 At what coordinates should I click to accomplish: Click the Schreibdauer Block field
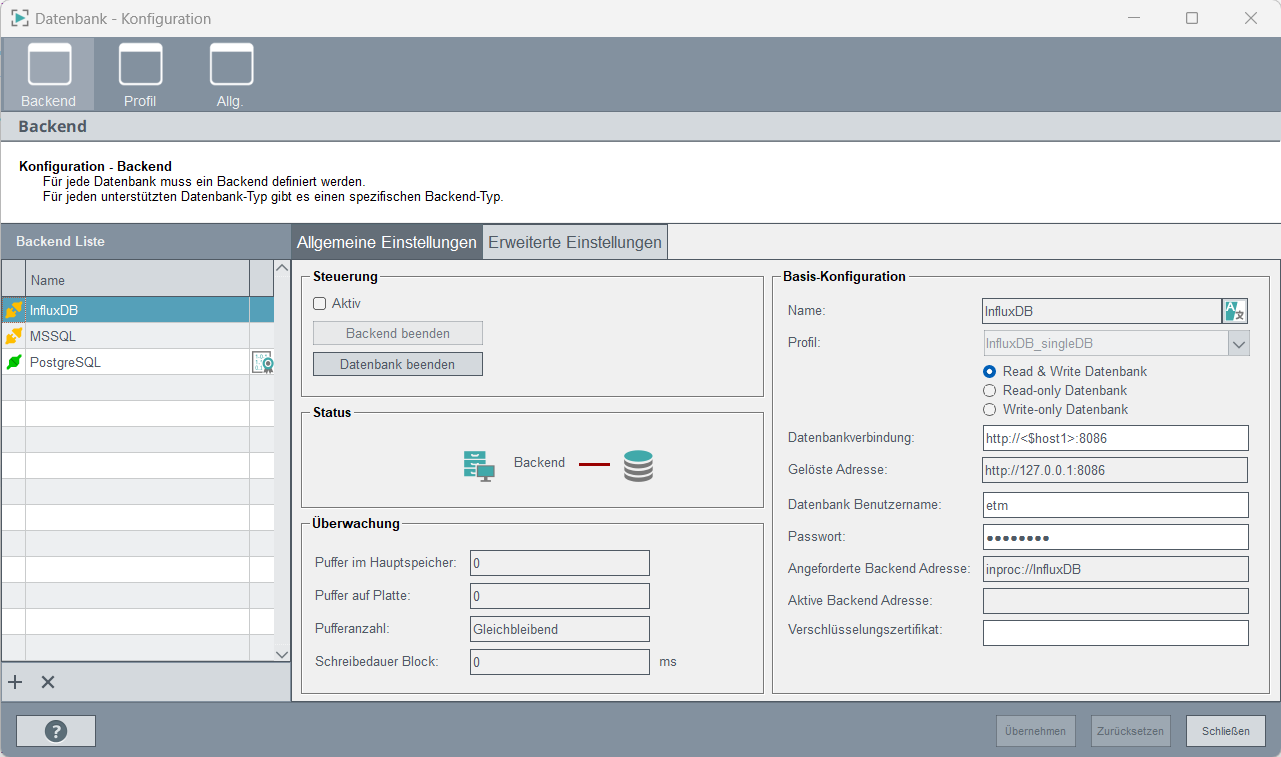[x=560, y=662]
